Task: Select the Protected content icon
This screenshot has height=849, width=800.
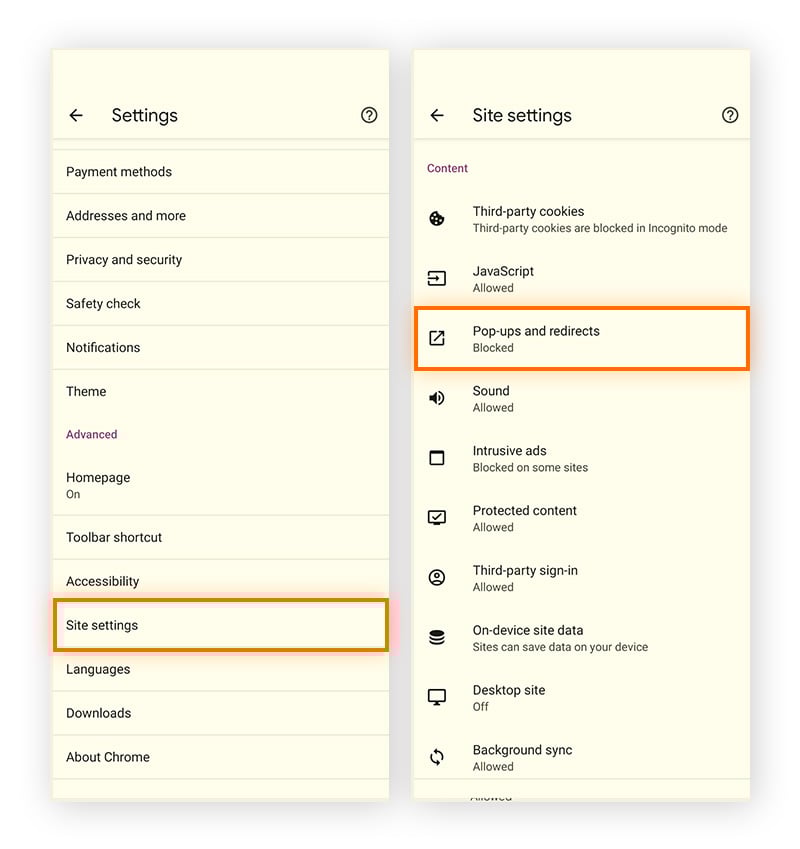Action: click(436, 518)
